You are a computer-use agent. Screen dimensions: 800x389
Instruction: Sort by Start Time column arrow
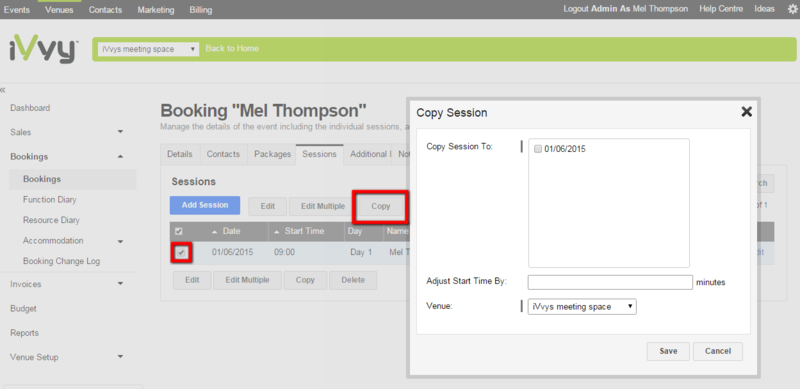[x=277, y=231]
